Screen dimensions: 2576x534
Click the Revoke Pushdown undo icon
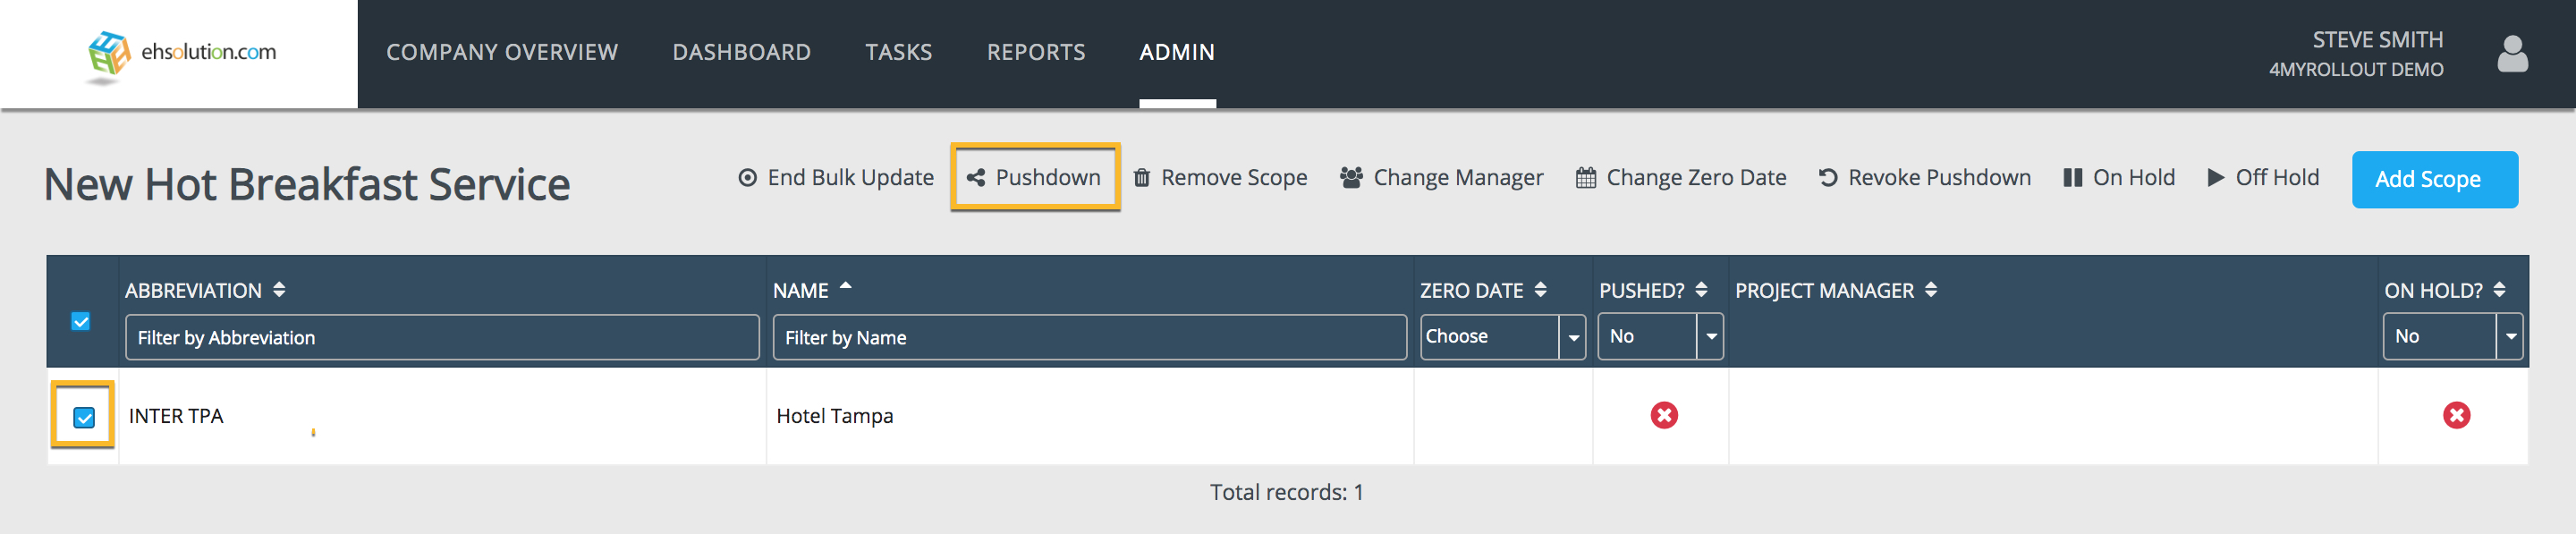[1827, 178]
